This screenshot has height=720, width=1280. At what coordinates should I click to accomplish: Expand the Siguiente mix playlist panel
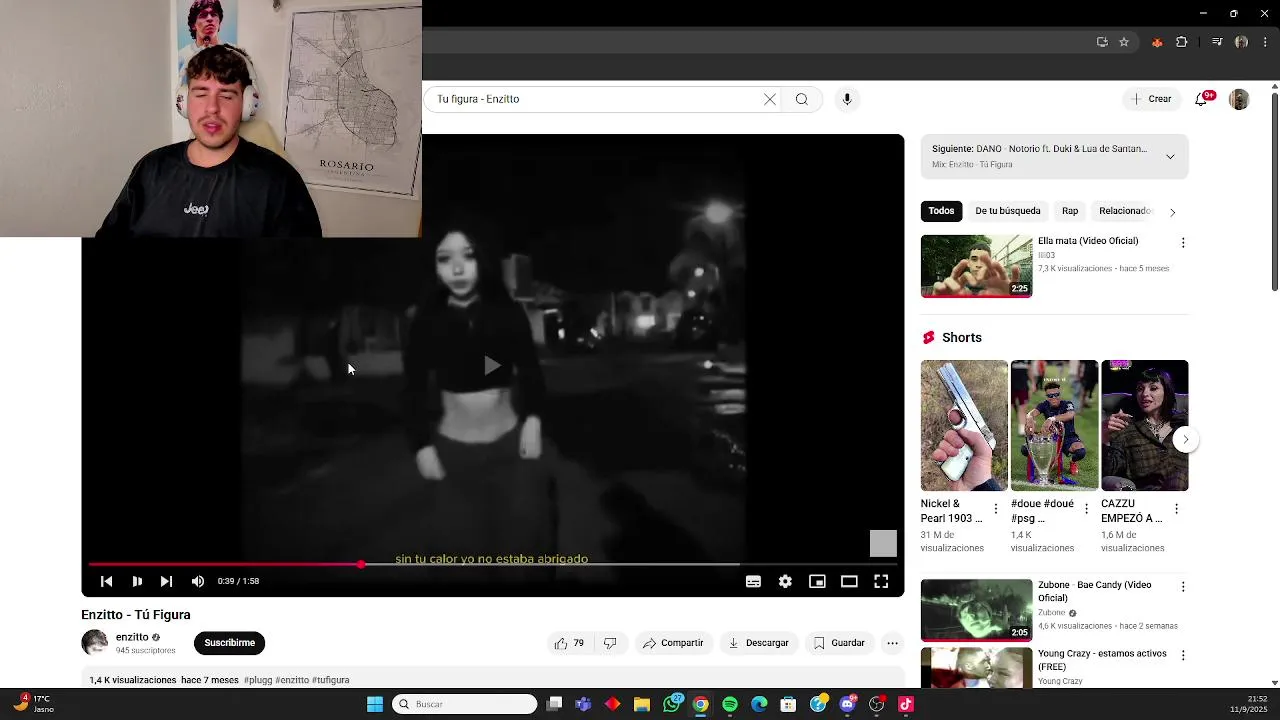click(x=1170, y=157)
